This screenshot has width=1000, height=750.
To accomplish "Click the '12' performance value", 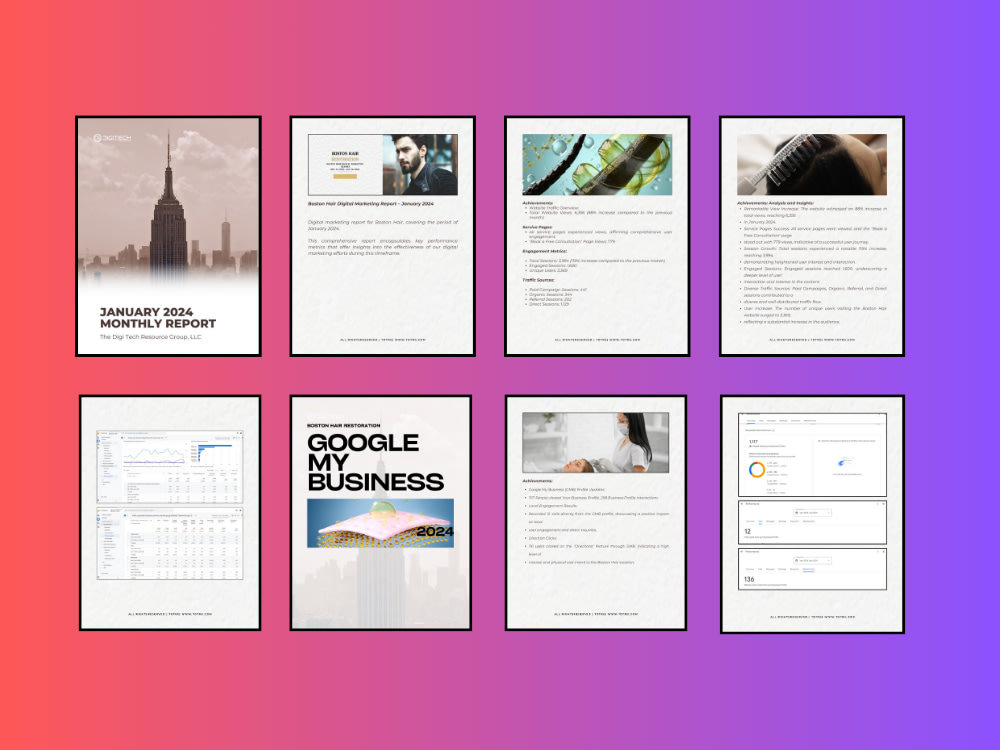I will click(747, 531).
